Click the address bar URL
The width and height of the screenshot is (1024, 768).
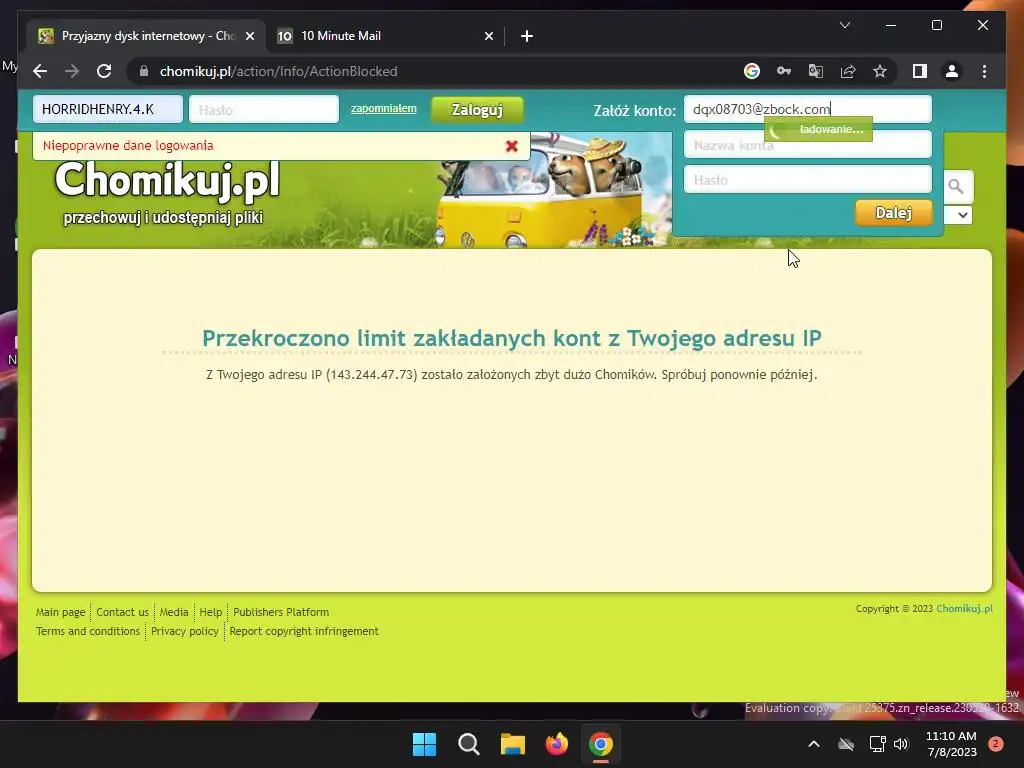pyautogui.click(x=278, y=71)
